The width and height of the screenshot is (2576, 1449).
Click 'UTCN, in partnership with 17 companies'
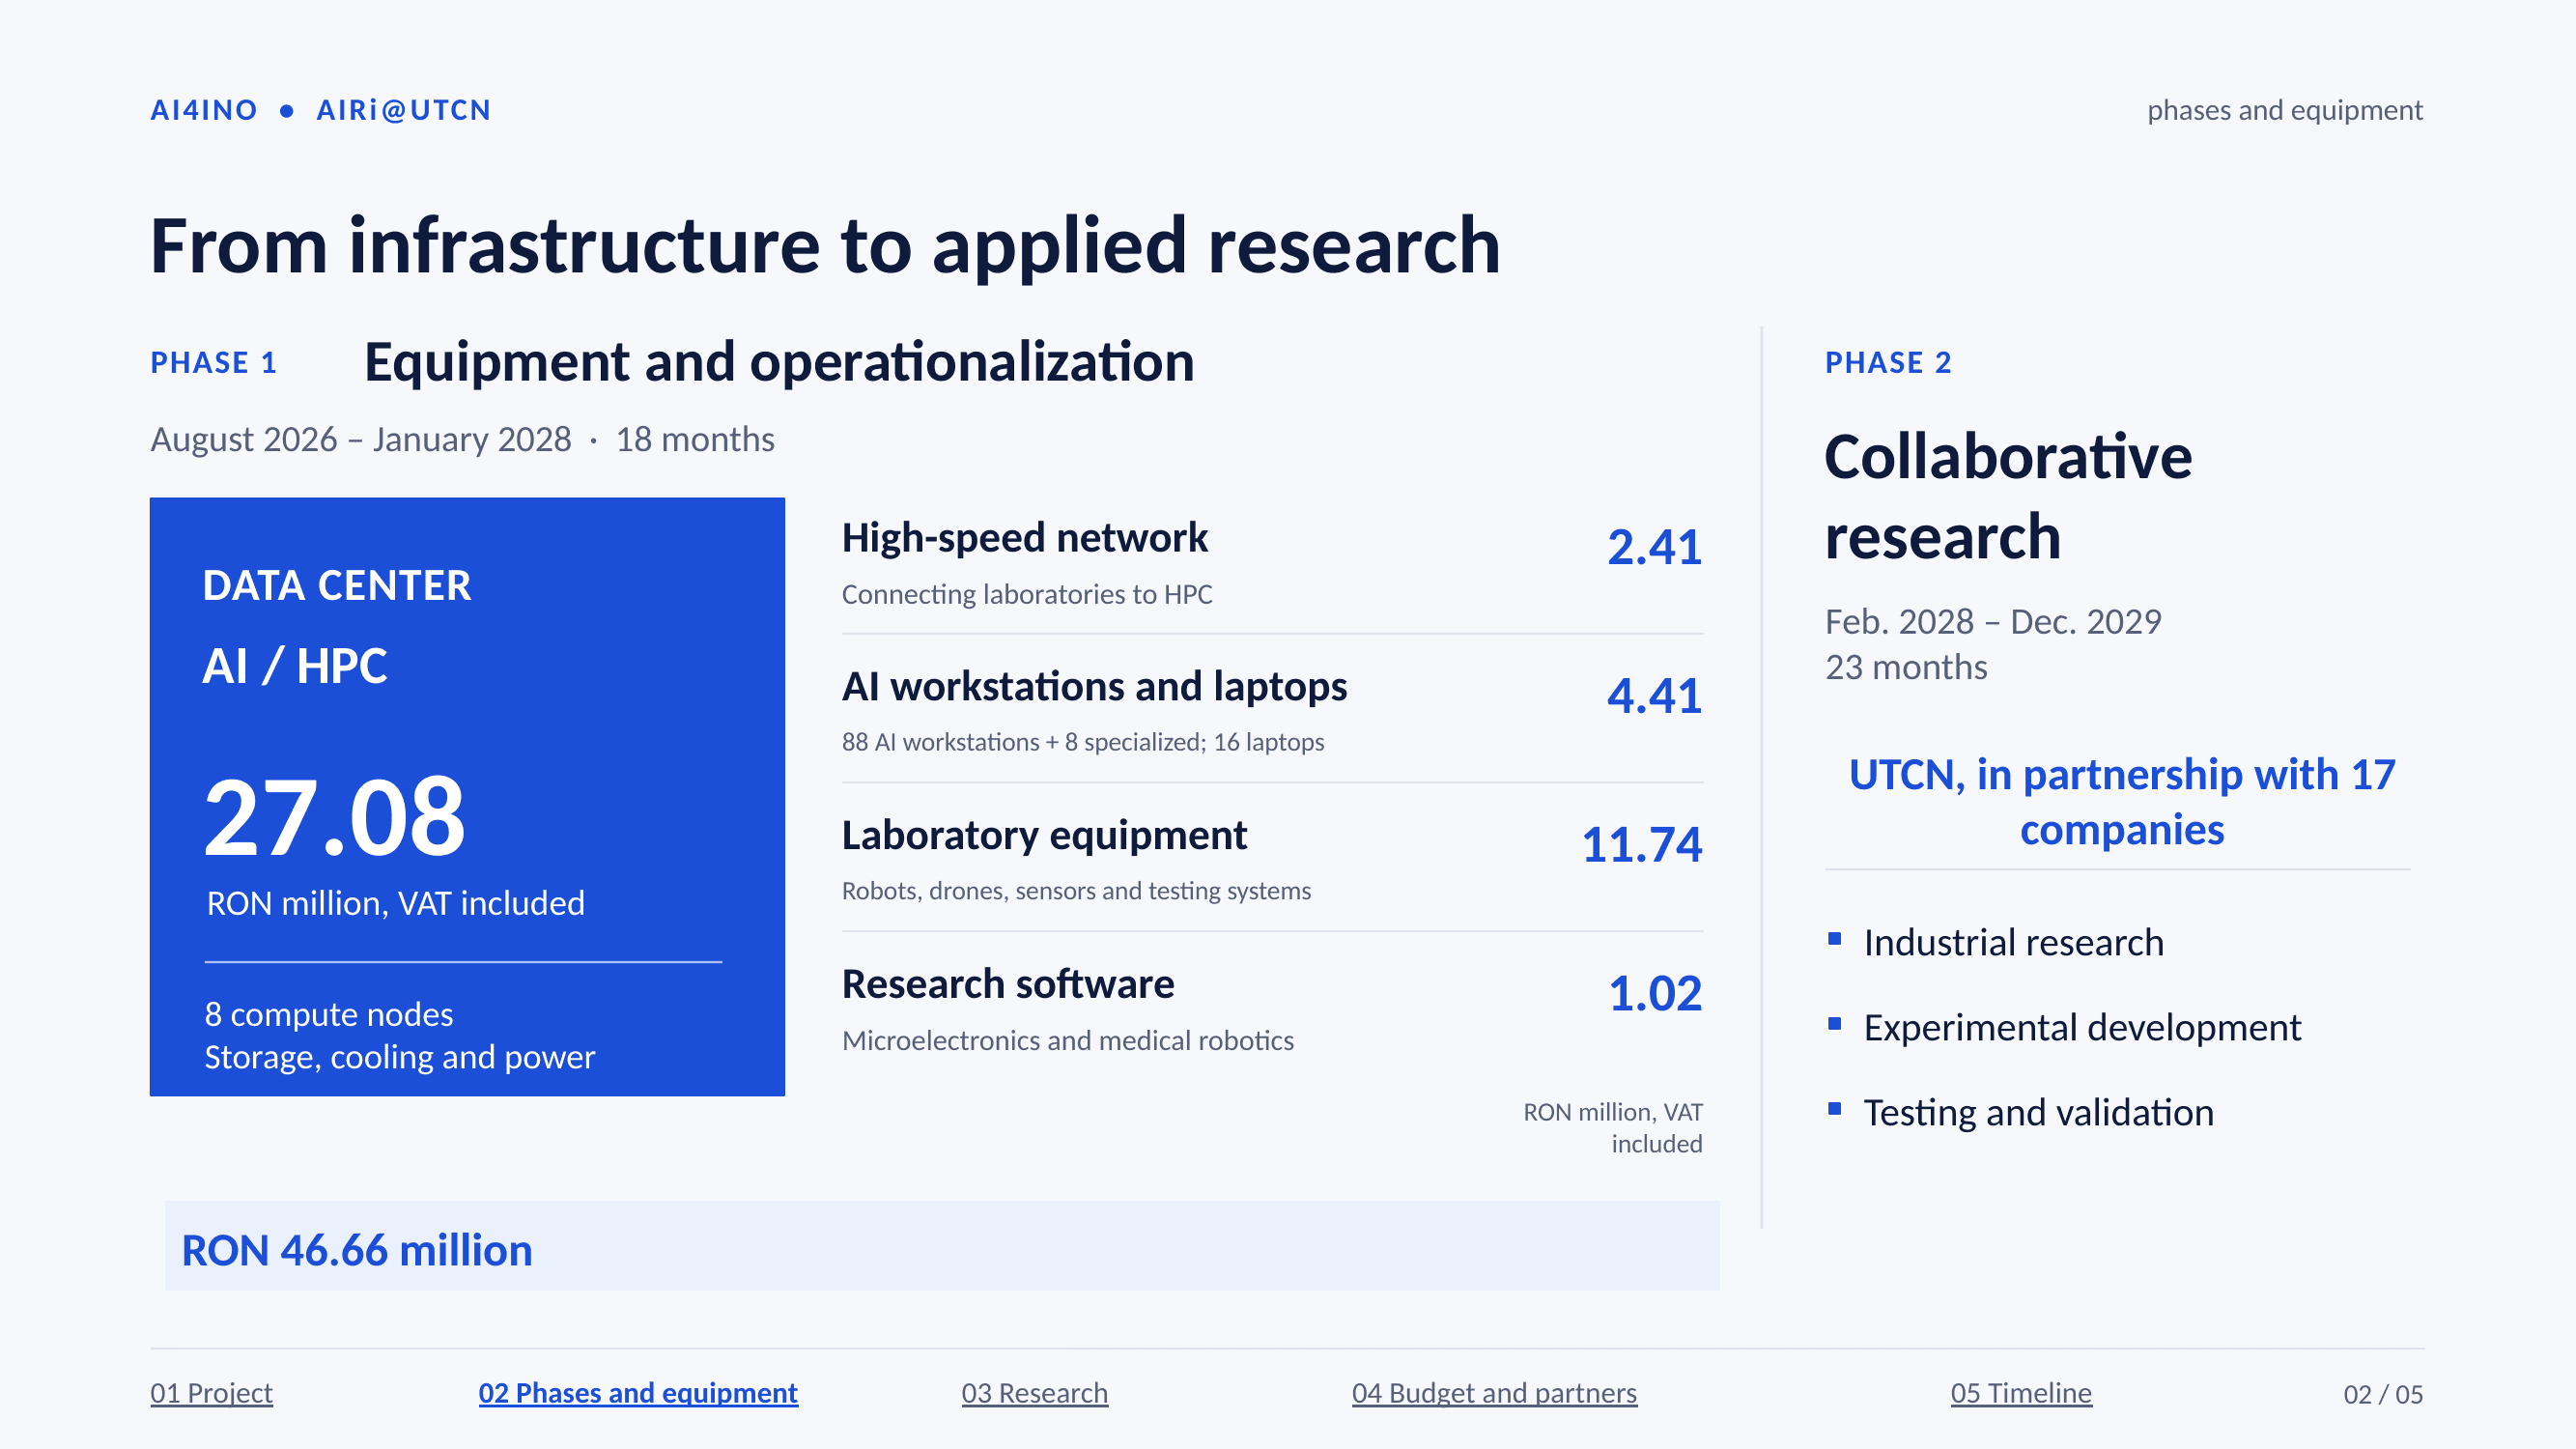(x=2122, y=802)
